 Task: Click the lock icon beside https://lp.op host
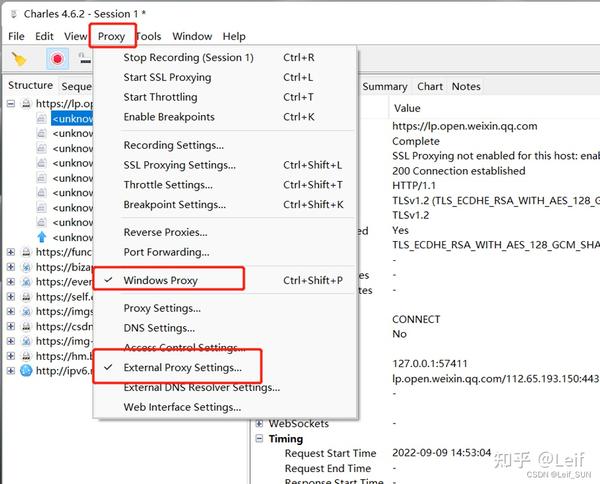[26, 103]
